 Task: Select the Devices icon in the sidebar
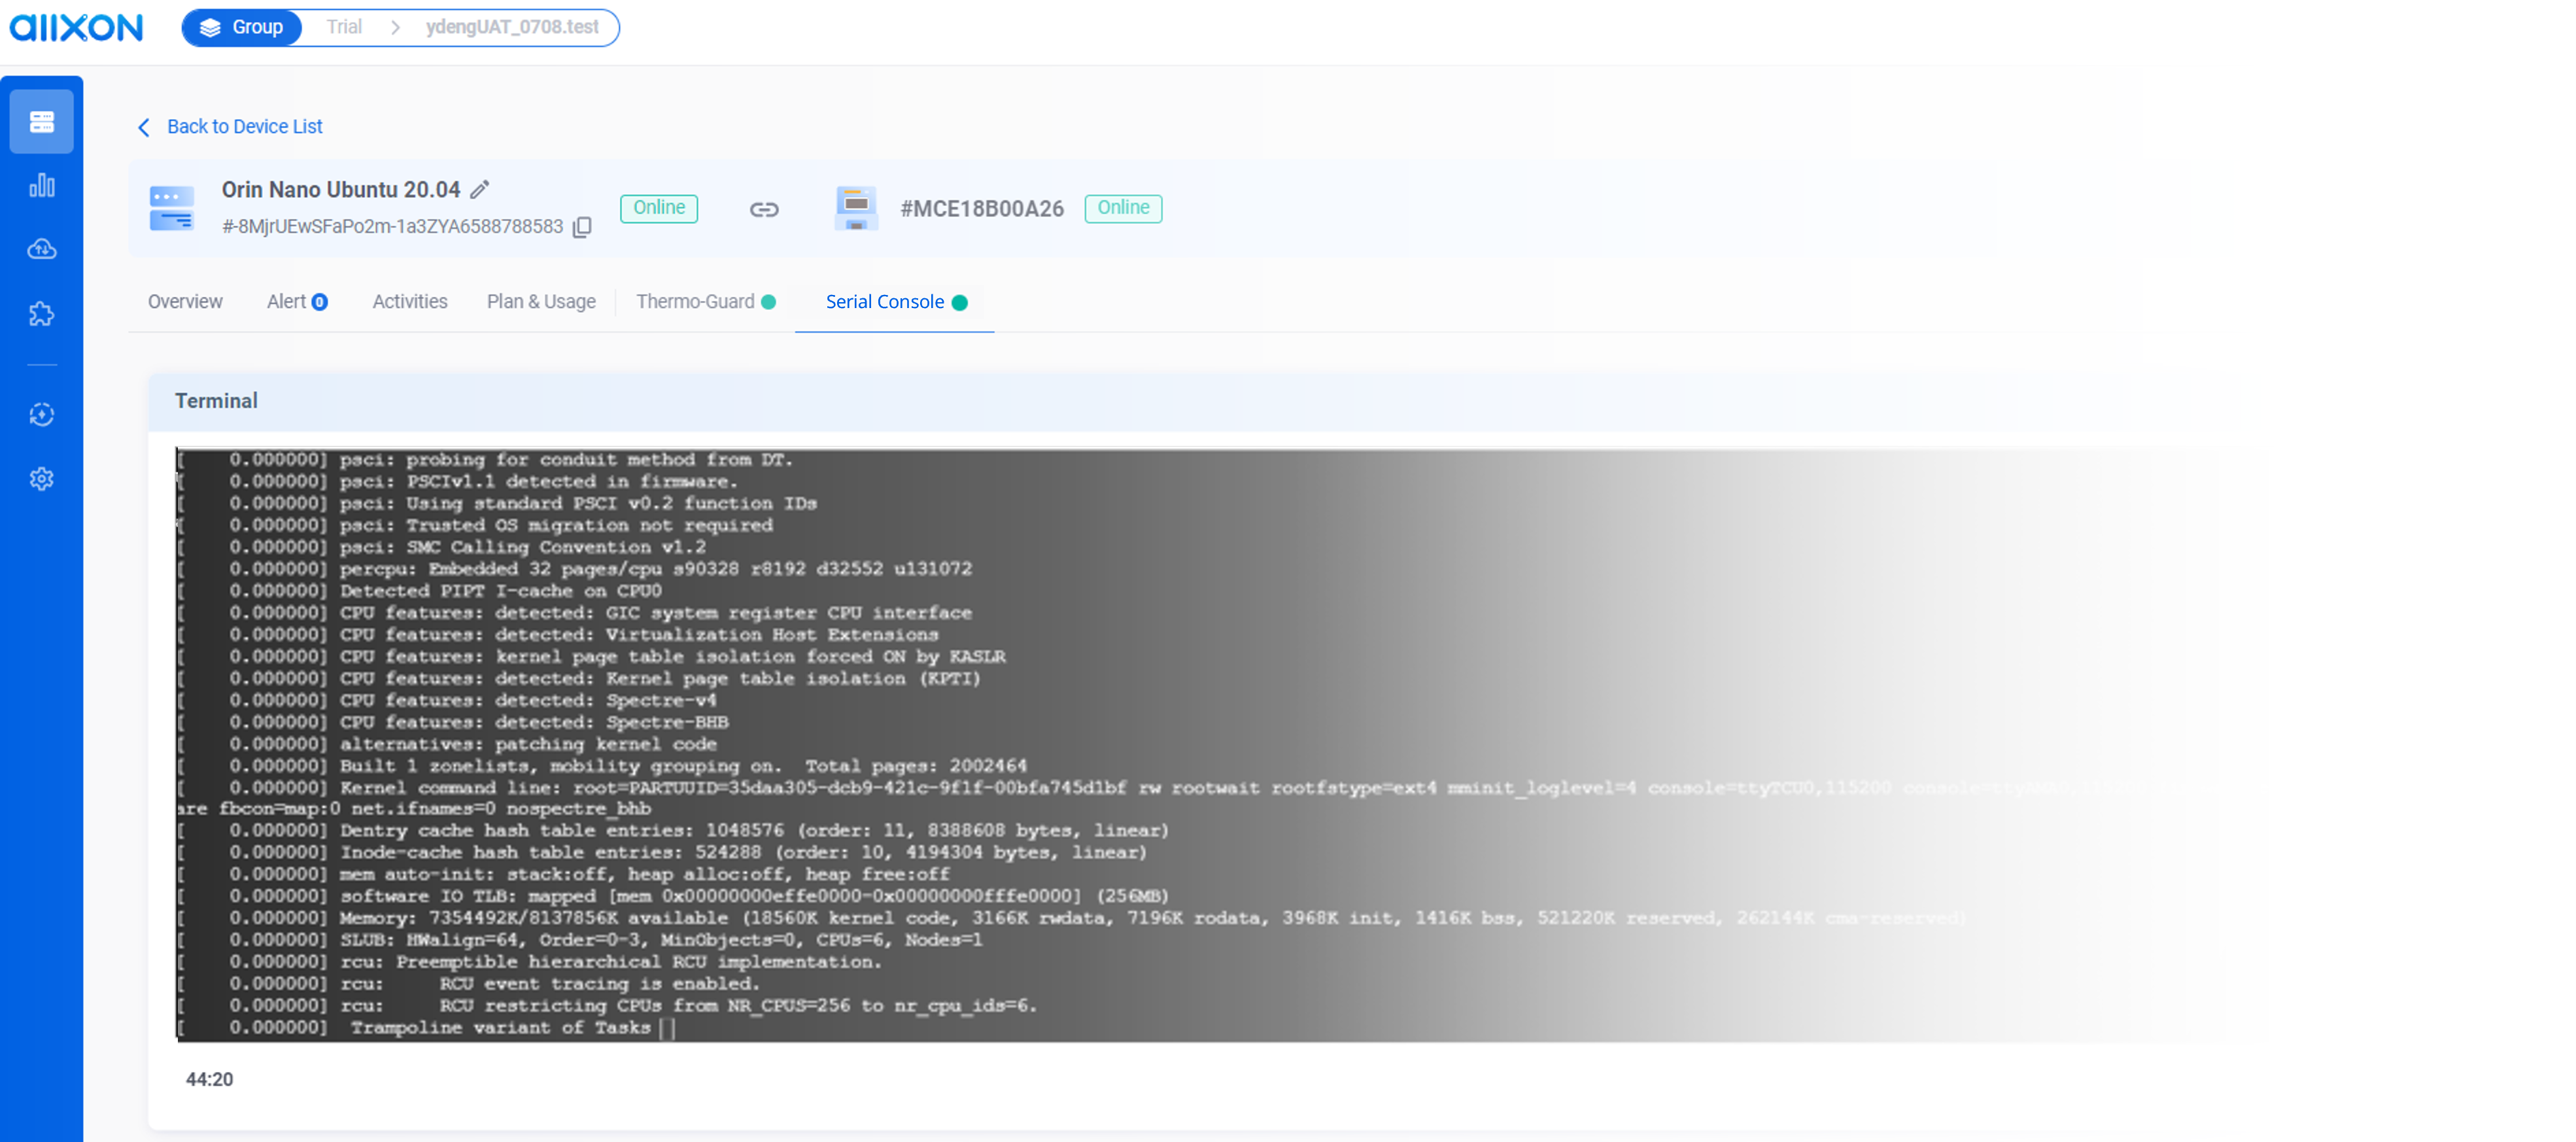click(41, 120)
